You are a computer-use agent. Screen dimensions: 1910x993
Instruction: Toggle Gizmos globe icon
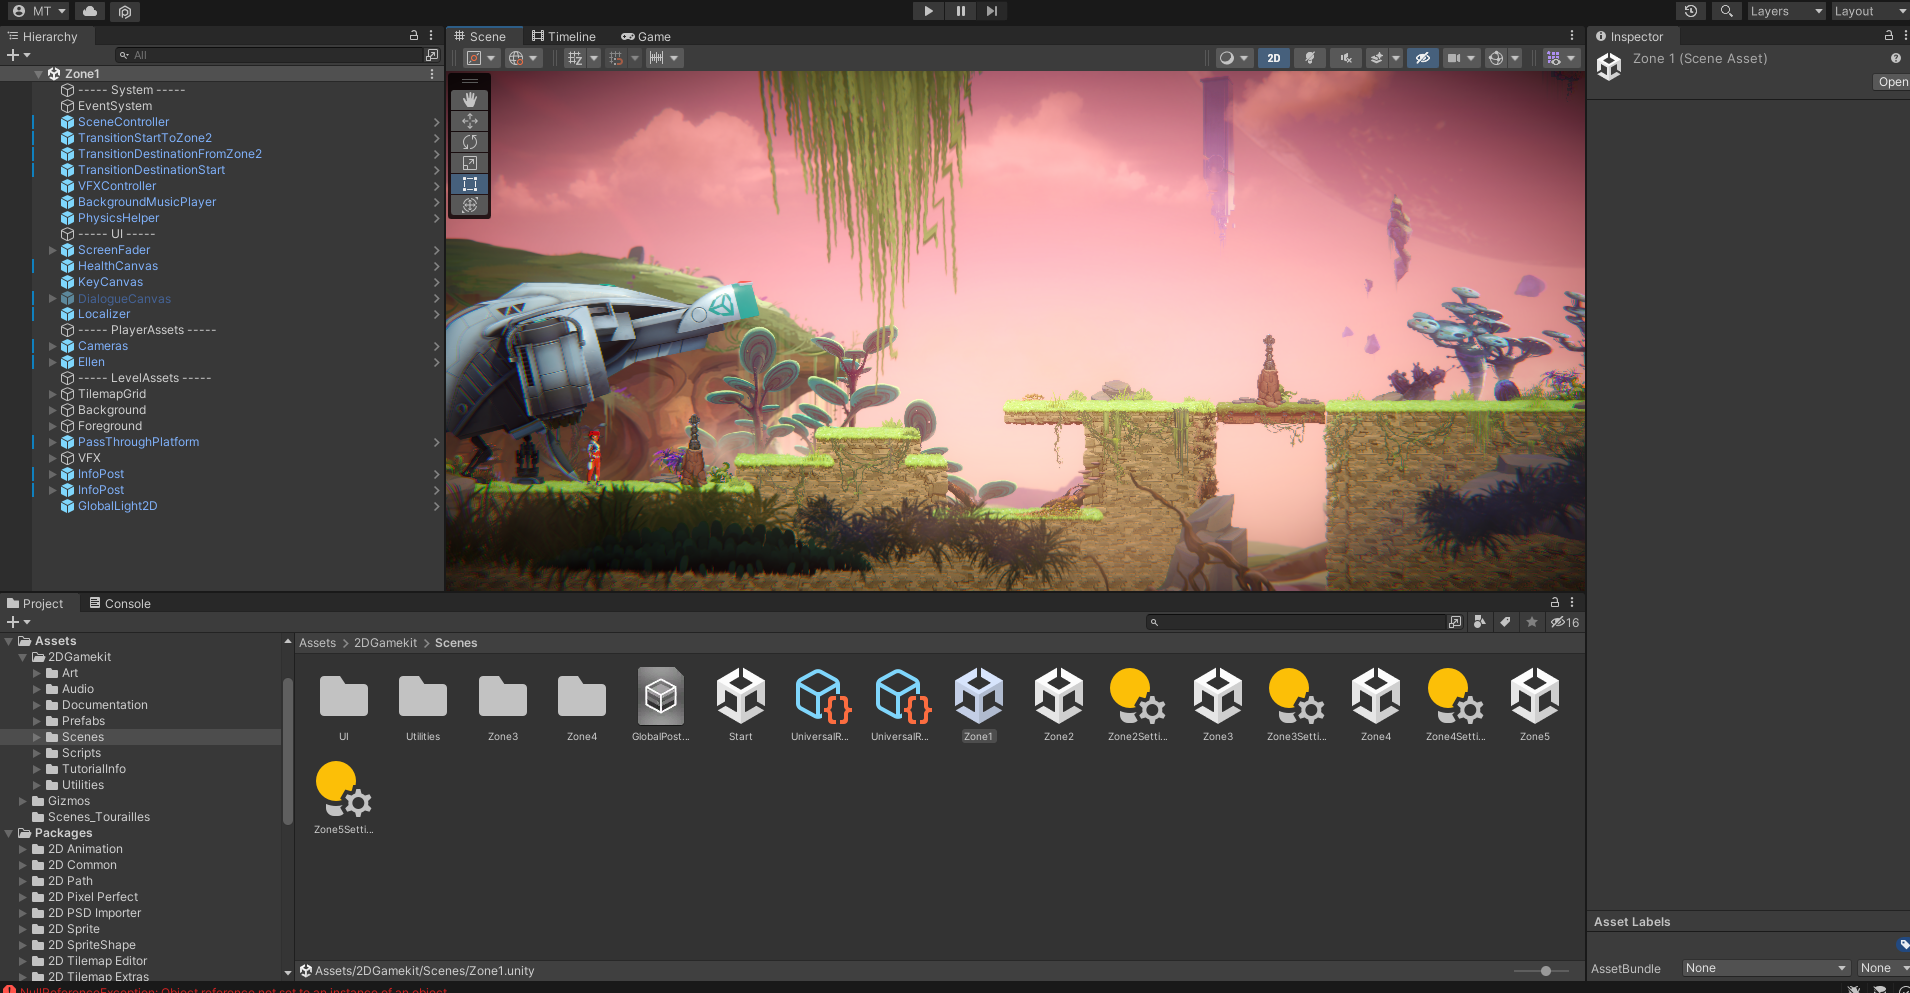tap(1496, 58)
